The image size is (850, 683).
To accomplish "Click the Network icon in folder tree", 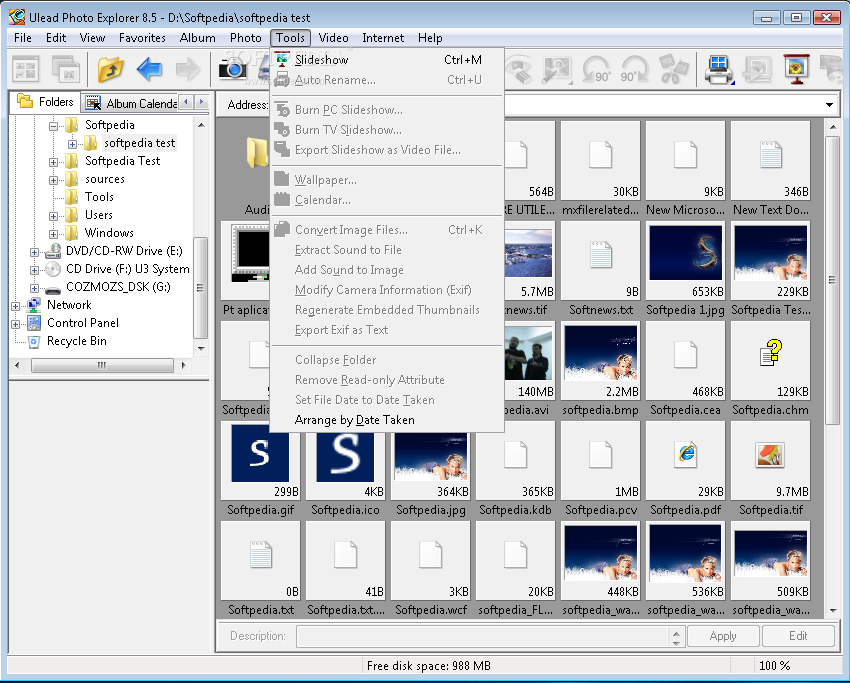I will coord(34,305).
